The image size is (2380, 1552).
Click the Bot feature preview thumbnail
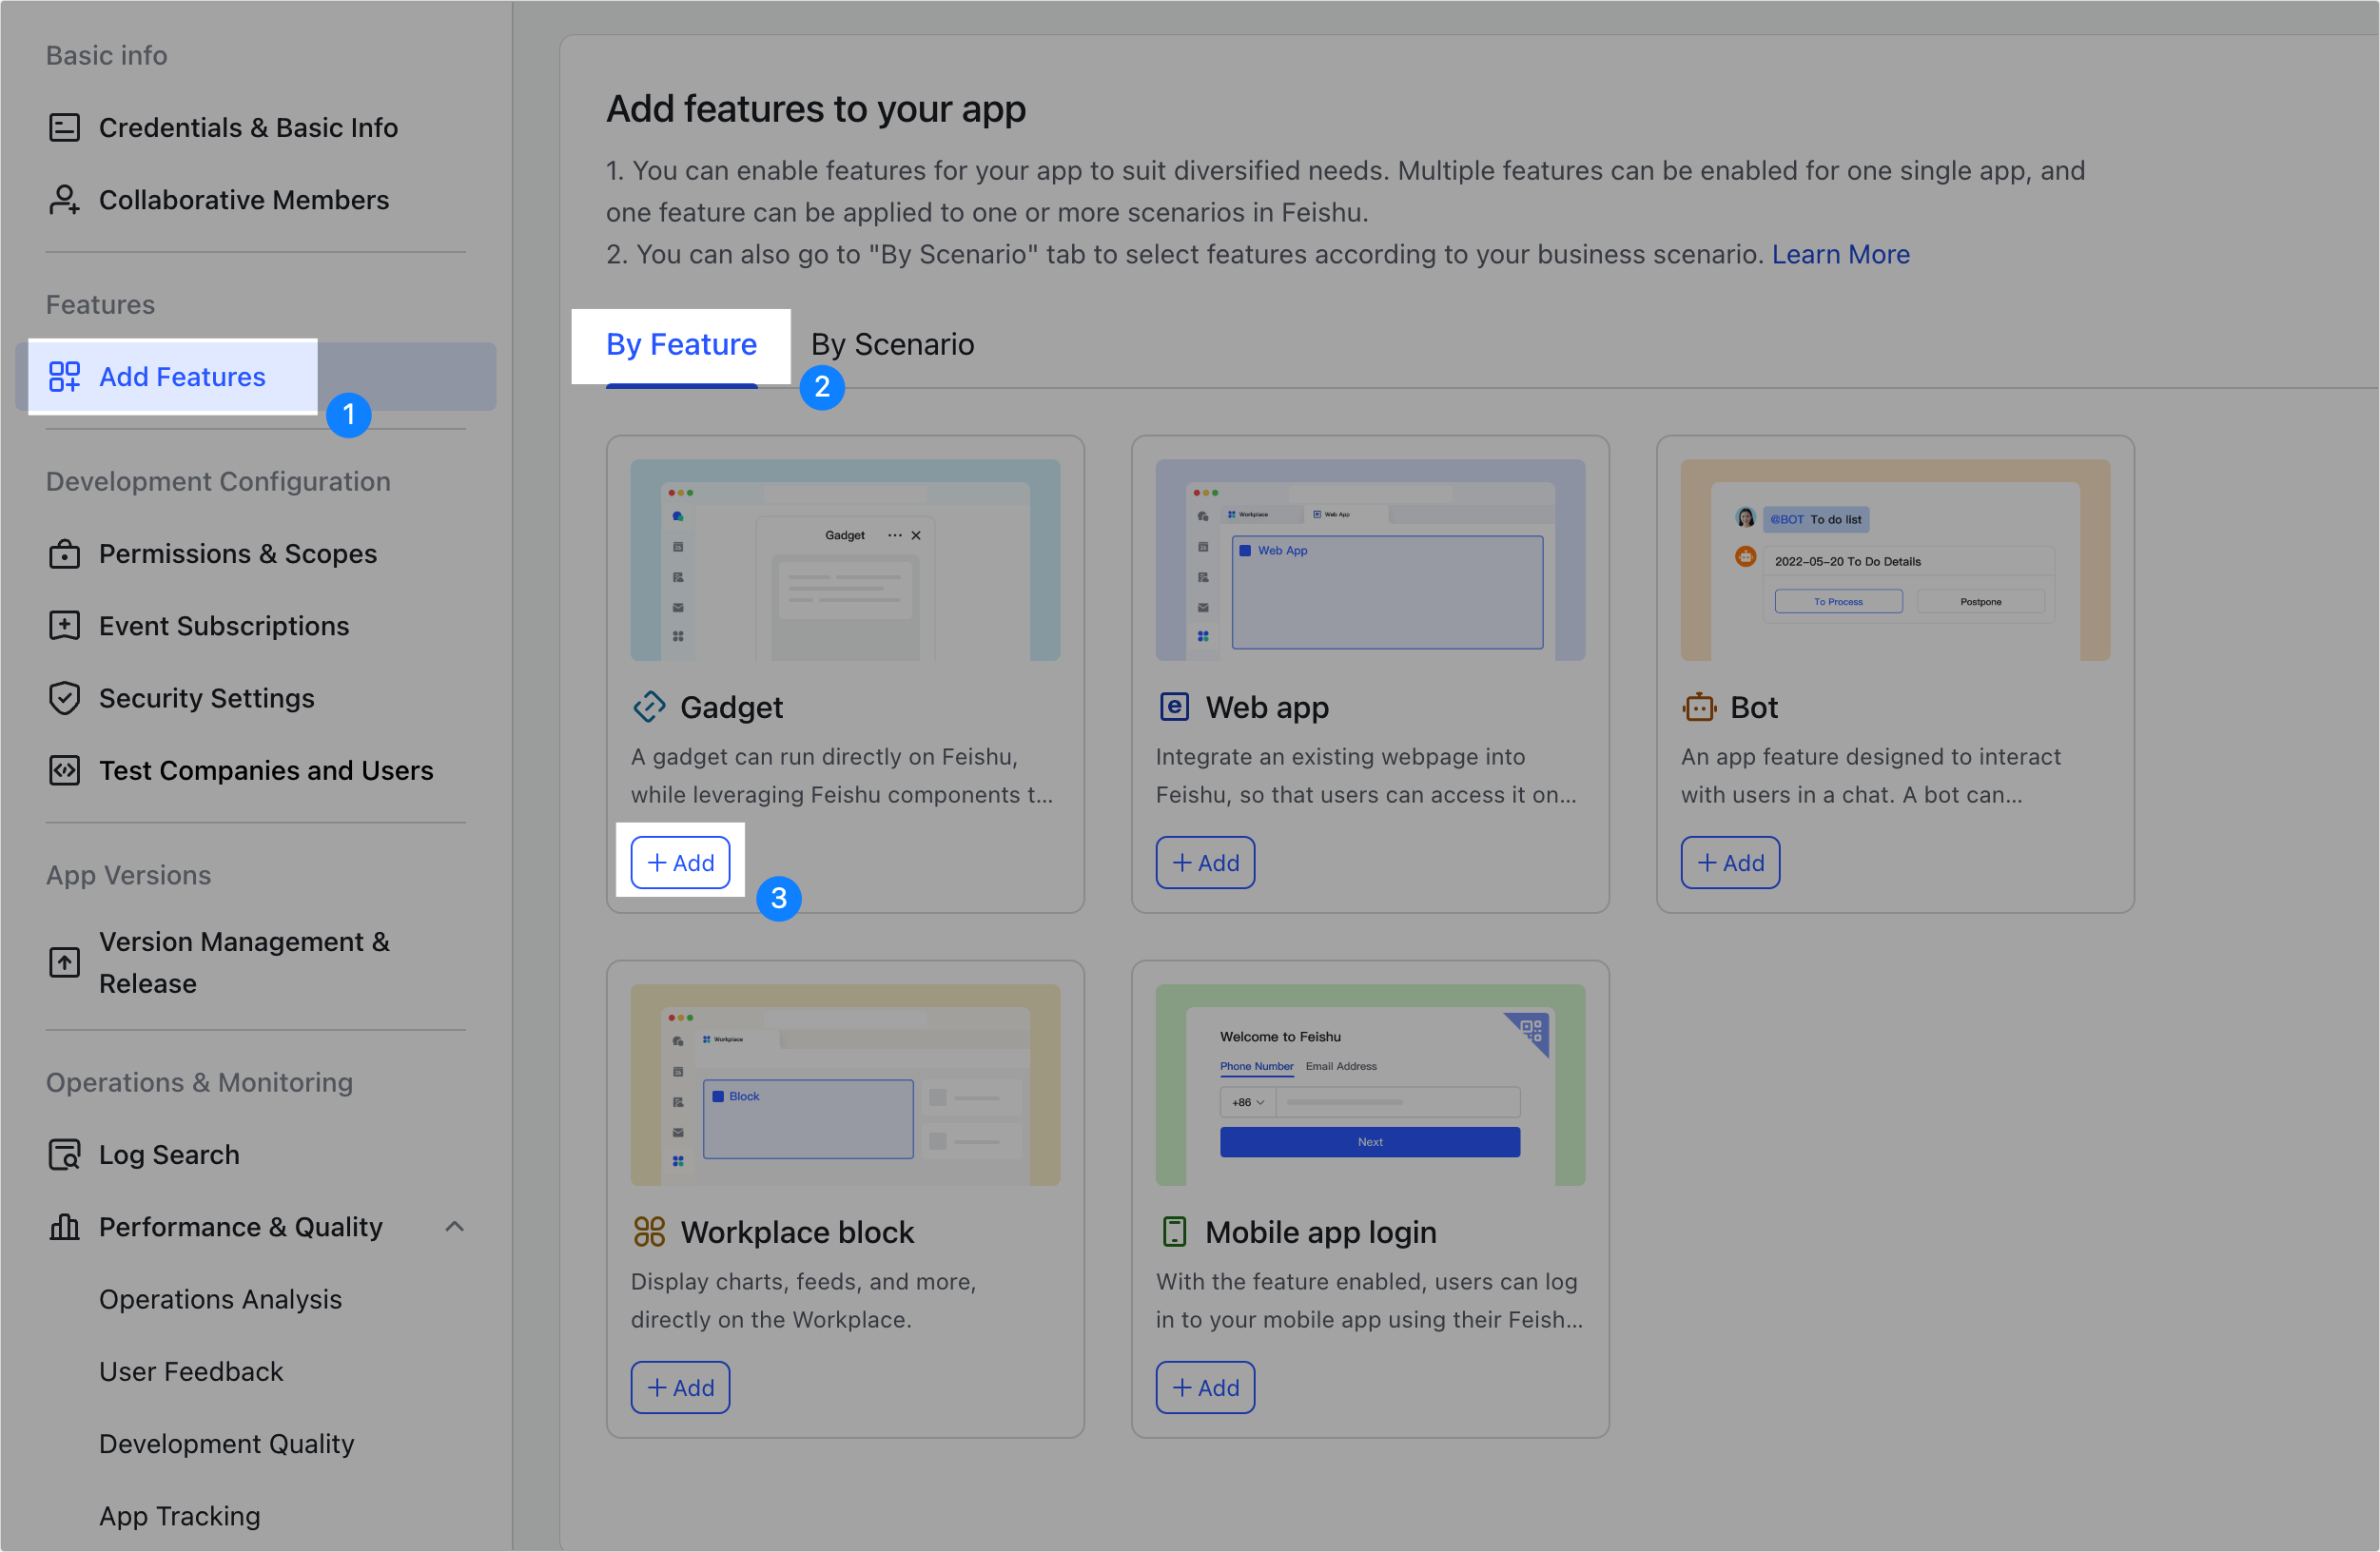(x=1895, y=560)
